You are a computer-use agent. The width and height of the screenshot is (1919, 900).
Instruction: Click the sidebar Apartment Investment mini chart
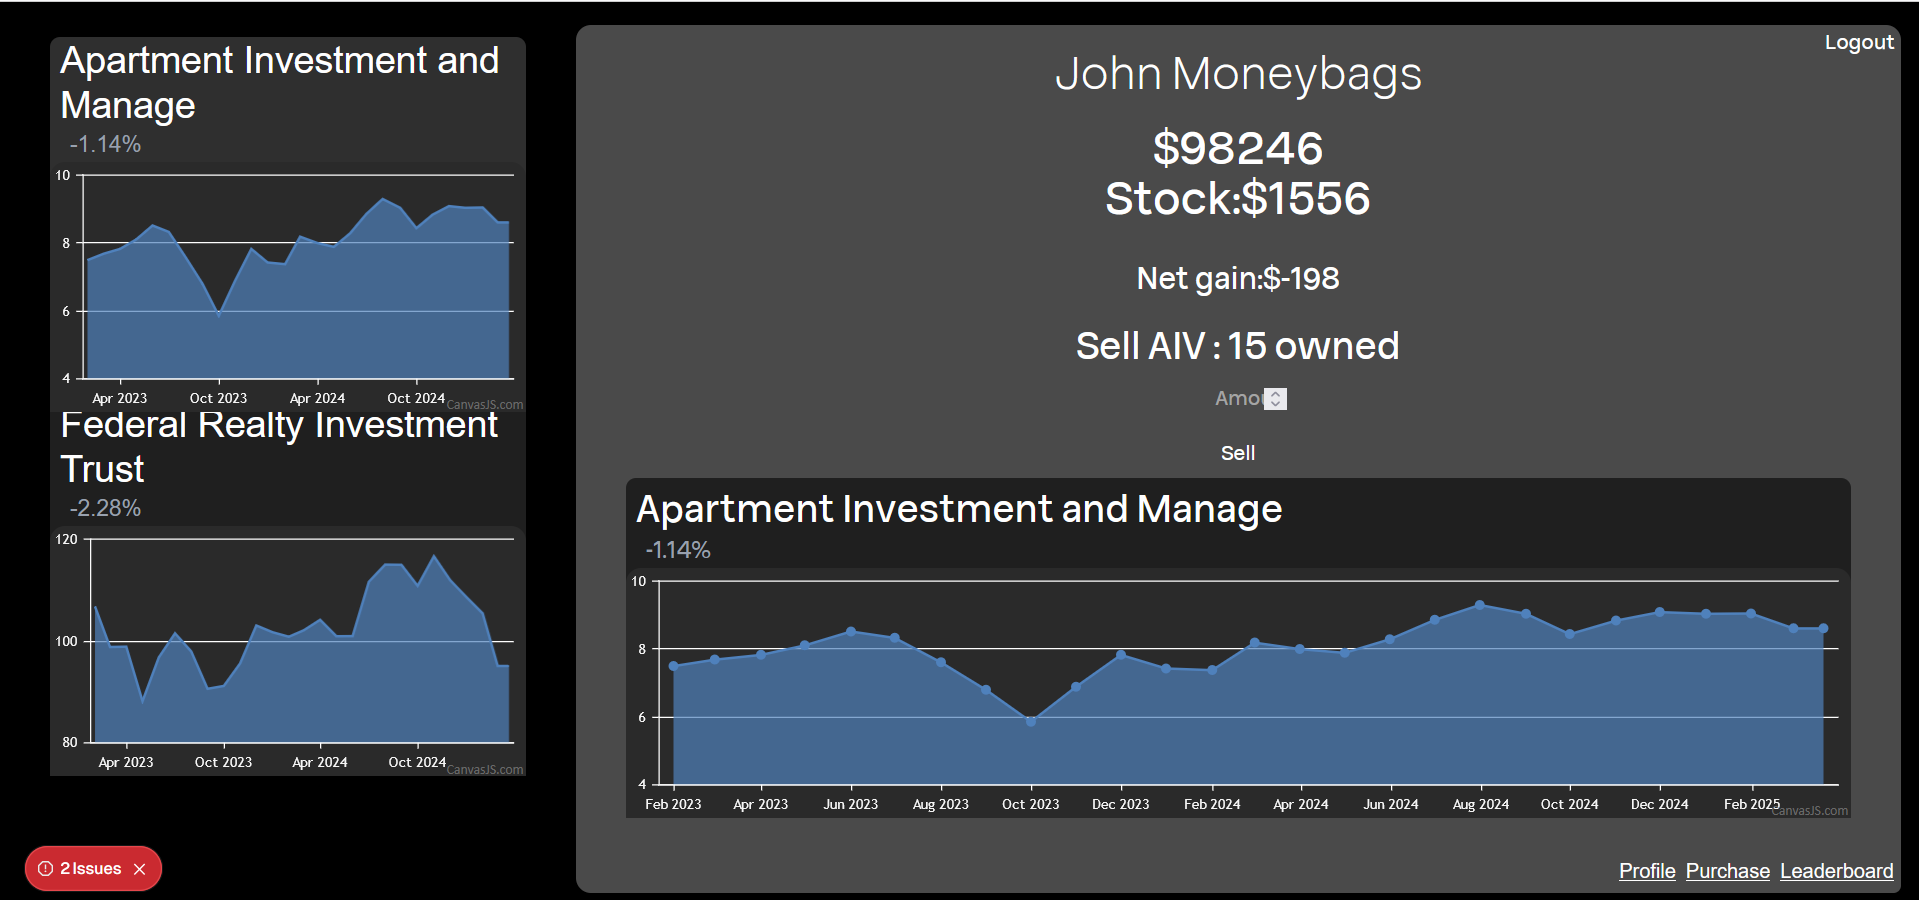288,285
